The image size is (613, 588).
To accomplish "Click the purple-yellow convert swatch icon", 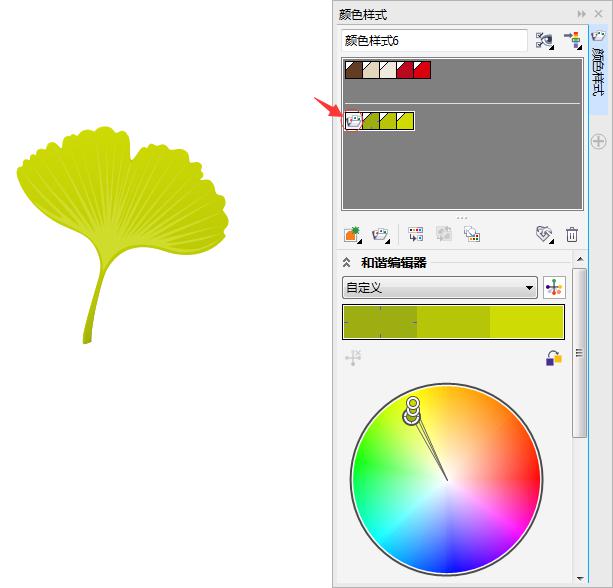I will [554, 358].
